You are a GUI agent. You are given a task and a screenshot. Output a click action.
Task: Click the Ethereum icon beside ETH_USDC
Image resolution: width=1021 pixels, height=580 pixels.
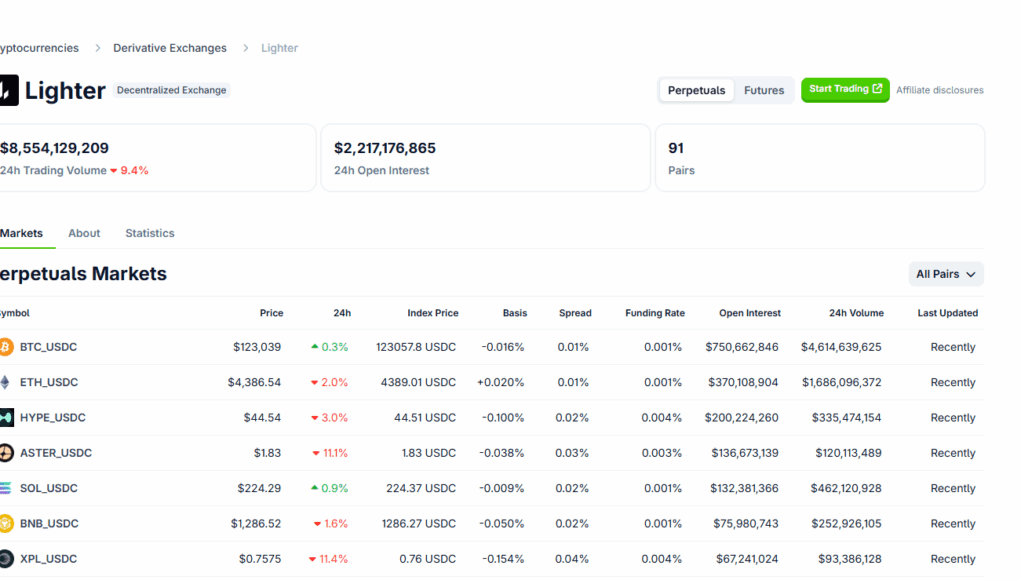pos(6,382)
